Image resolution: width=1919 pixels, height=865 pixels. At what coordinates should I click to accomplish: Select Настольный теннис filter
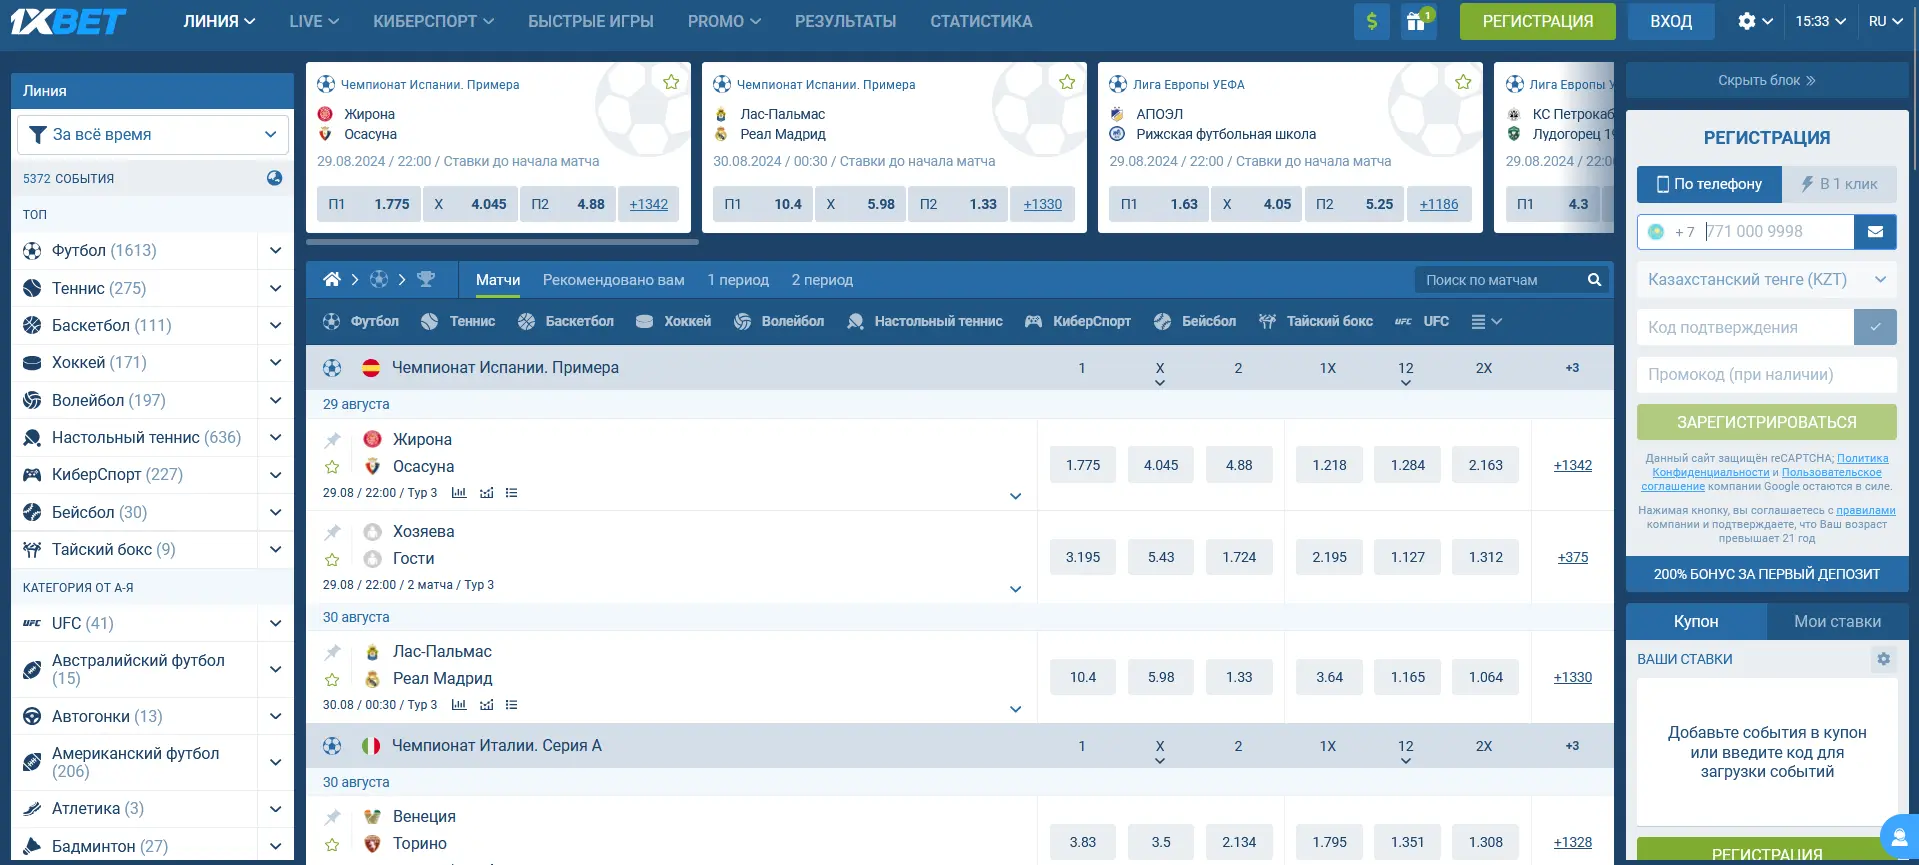tap(925, 321)
